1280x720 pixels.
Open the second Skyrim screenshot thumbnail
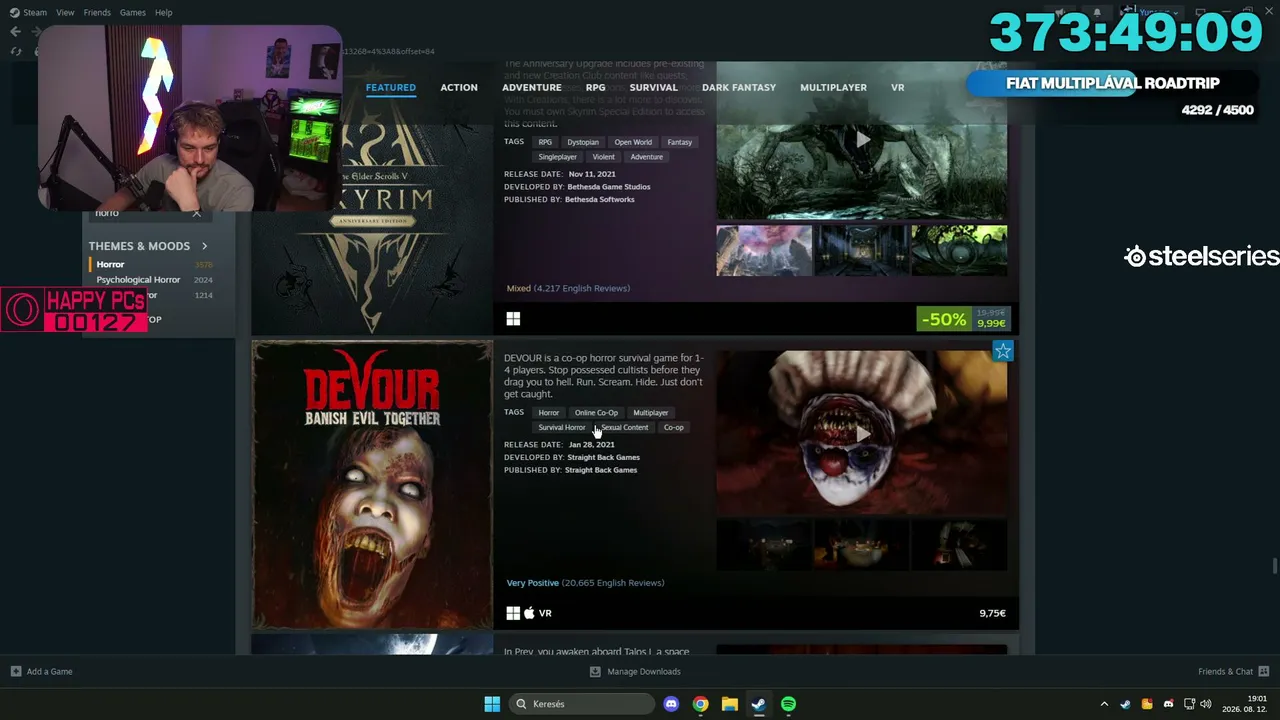[861, 250]
